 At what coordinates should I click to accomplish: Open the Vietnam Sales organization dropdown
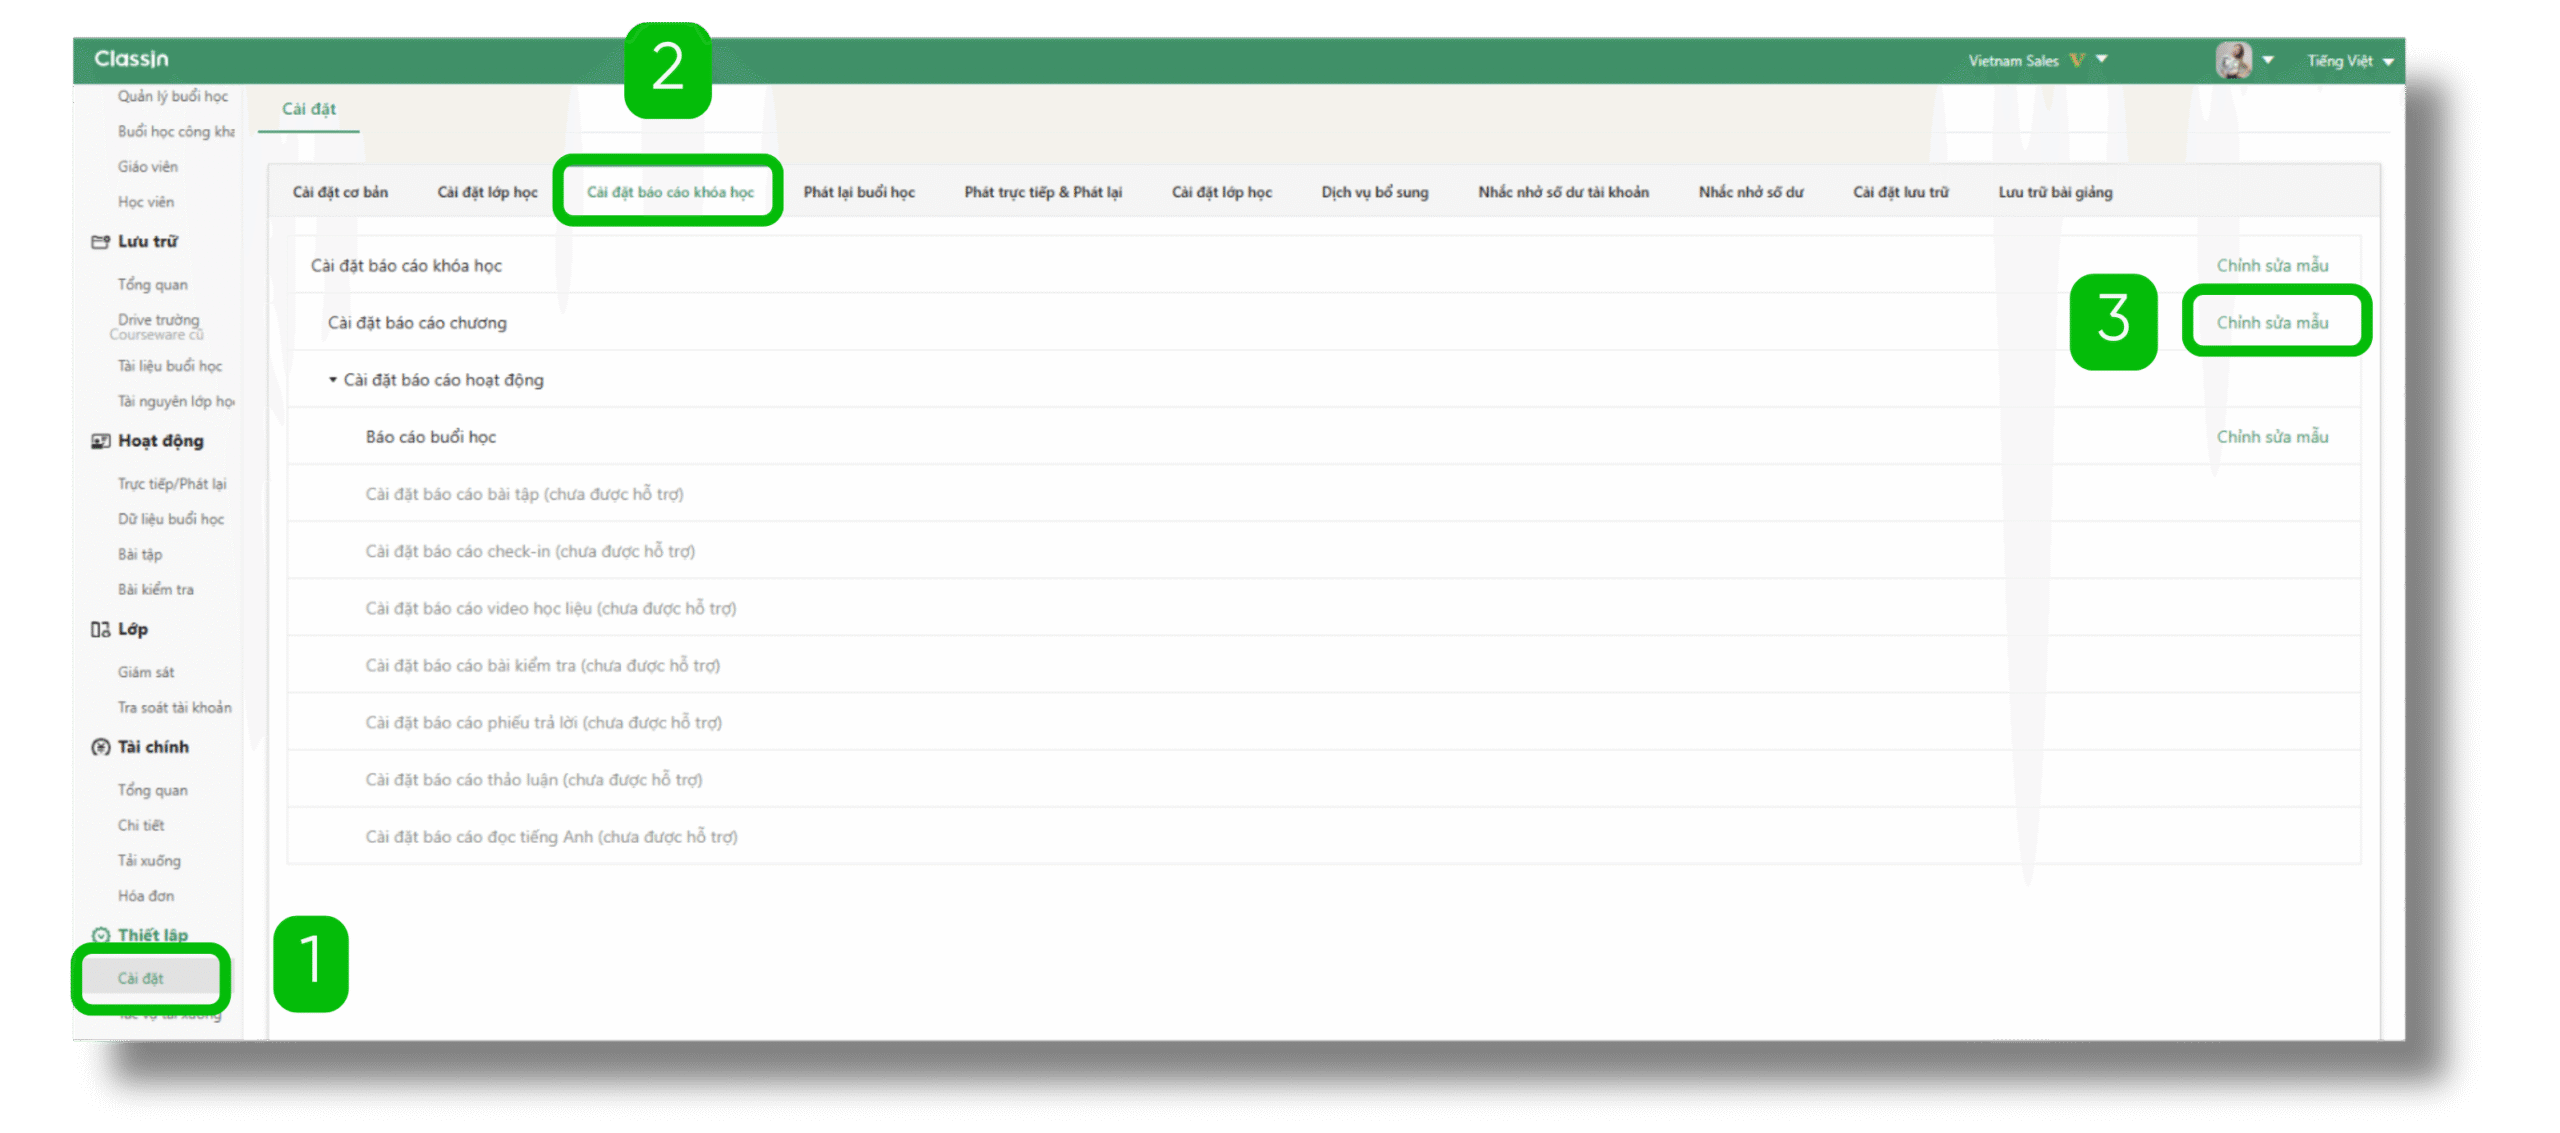2102,59
